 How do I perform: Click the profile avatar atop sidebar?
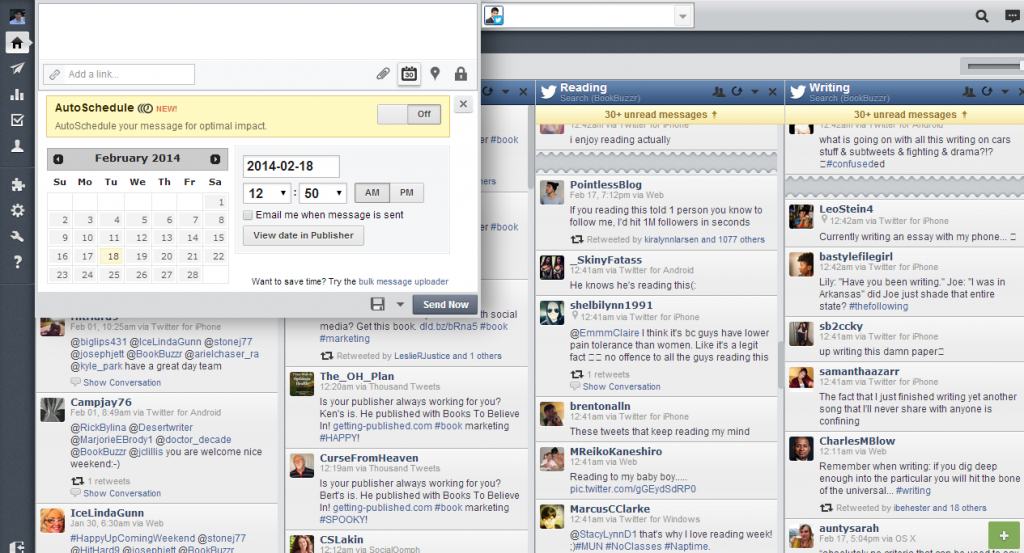pos(17,16)
